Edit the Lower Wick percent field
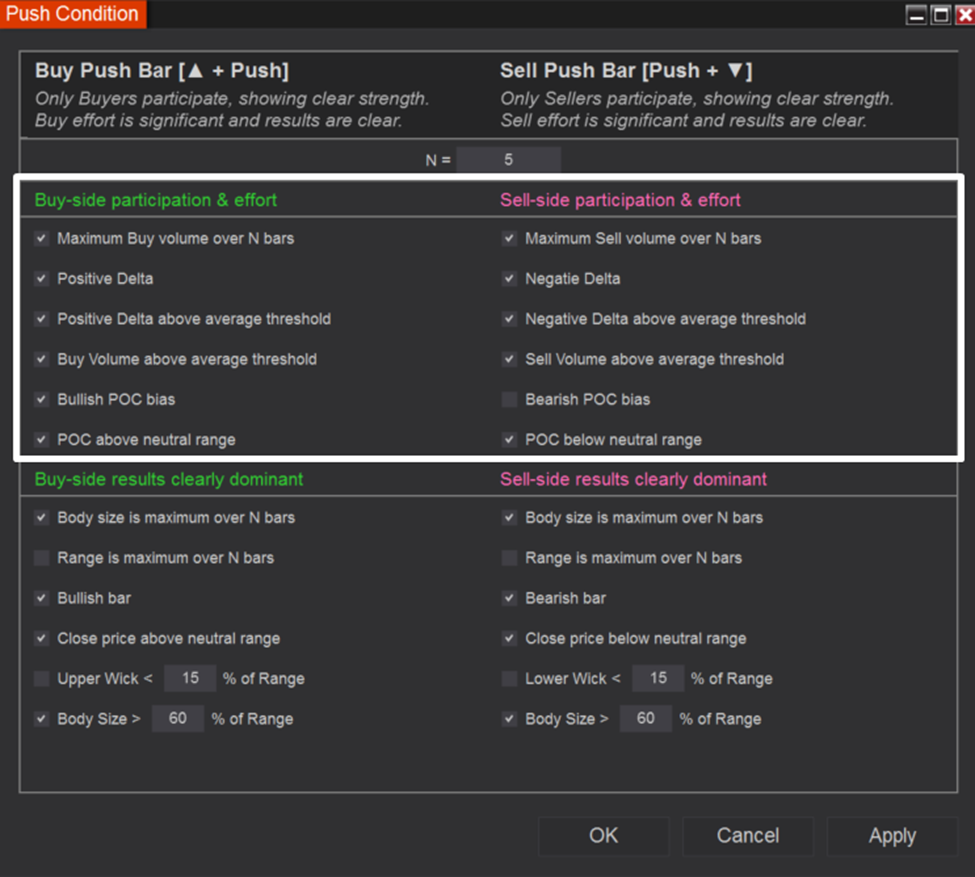Viewport: 975px width, 877px height. [658, 678]
